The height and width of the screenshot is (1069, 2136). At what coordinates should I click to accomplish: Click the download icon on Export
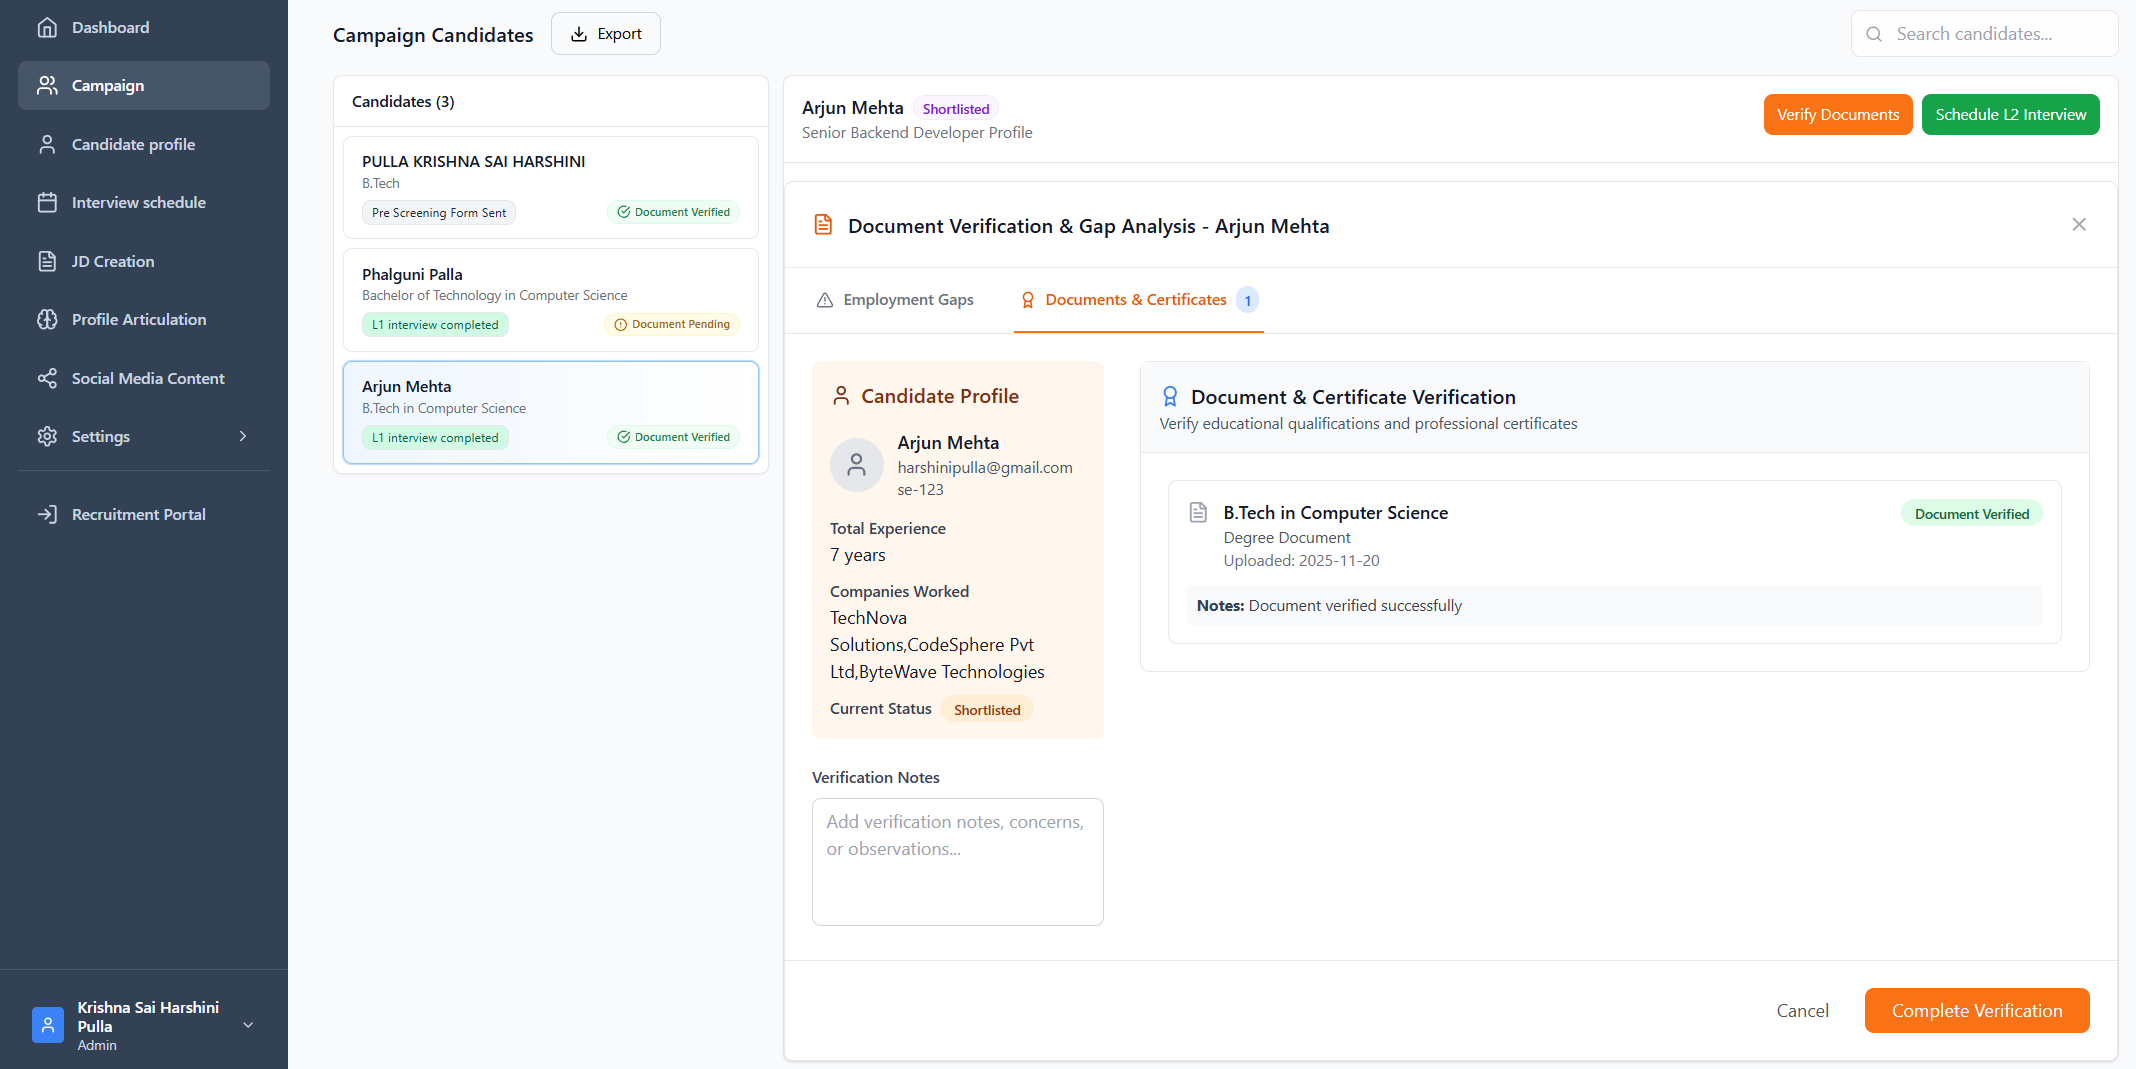tap(579, 34)
